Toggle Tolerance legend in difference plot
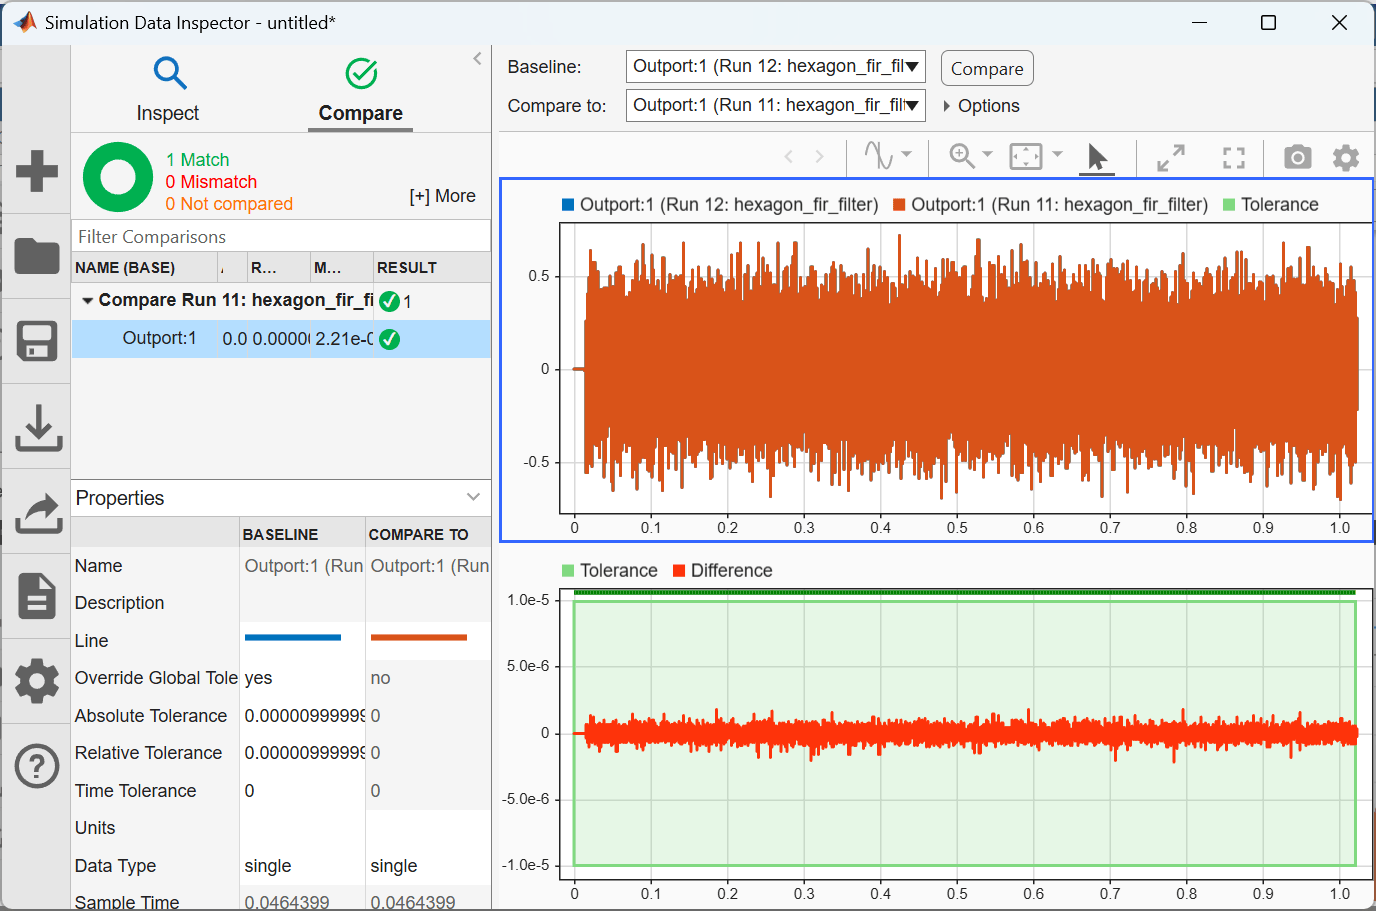The image size is (1376, 911). coord(609,571)
